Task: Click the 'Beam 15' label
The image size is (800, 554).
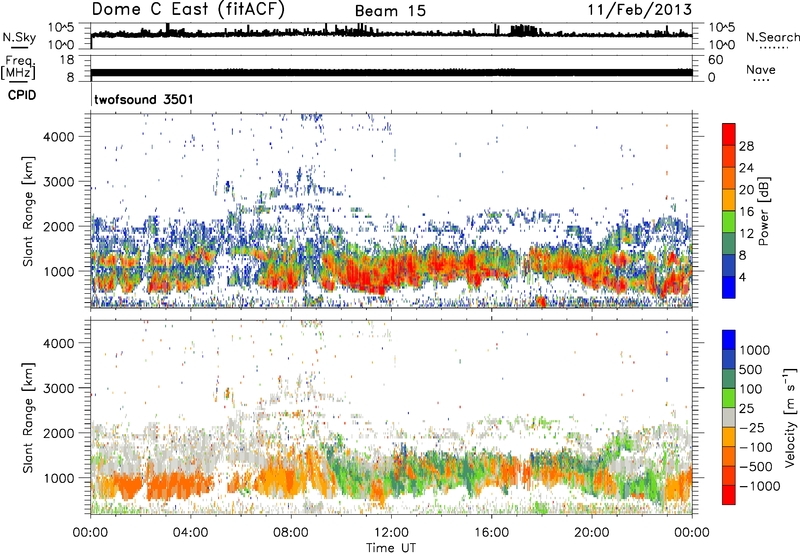Action: (x=390, y=11)
